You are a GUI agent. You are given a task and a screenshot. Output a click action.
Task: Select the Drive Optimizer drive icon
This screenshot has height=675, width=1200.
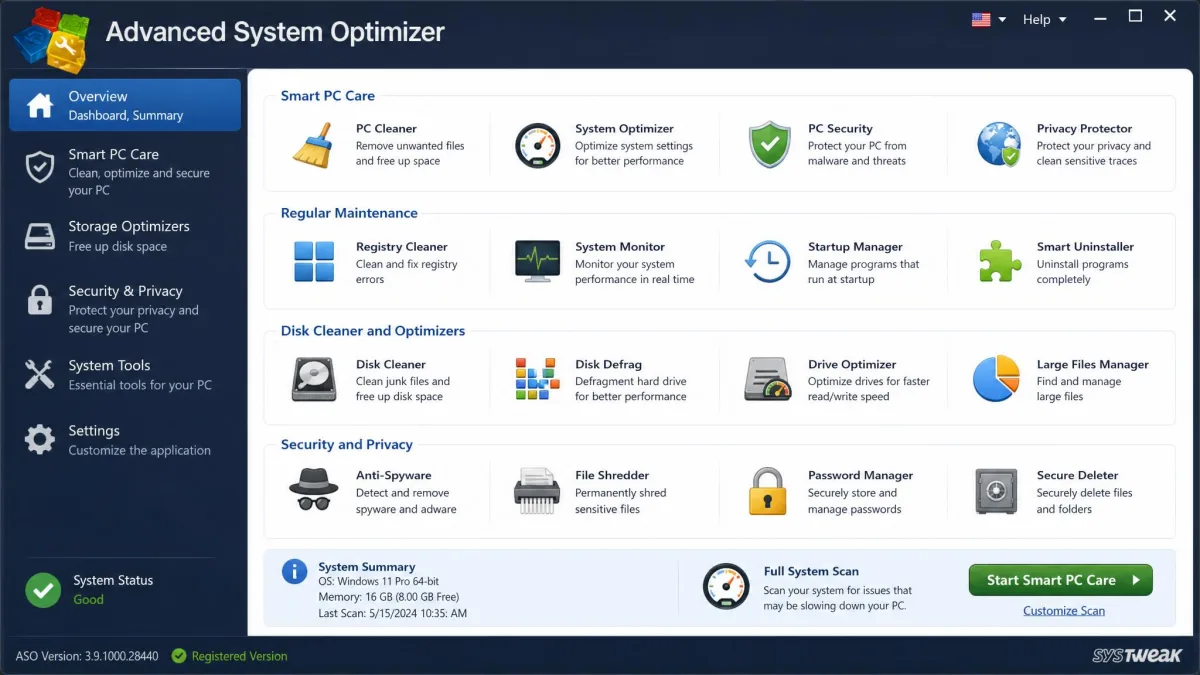click(768, 380)
